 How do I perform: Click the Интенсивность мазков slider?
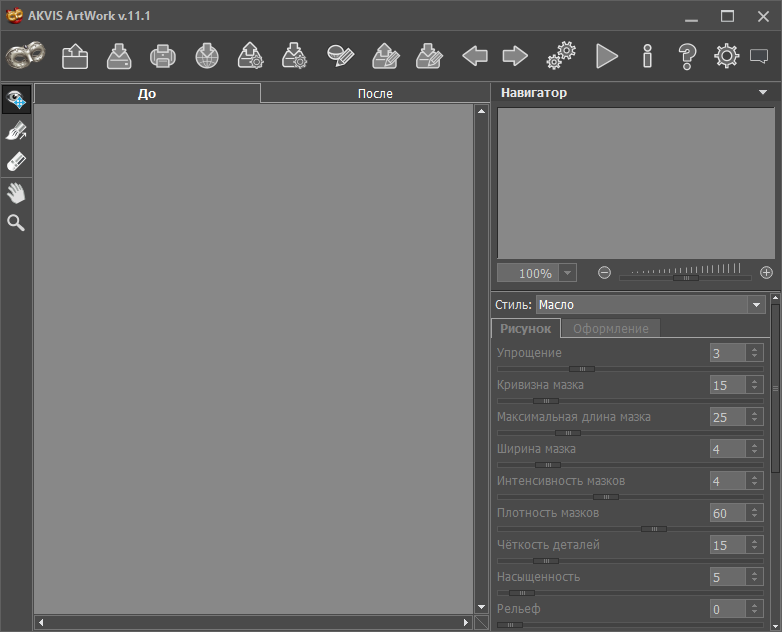click(630, 497)
